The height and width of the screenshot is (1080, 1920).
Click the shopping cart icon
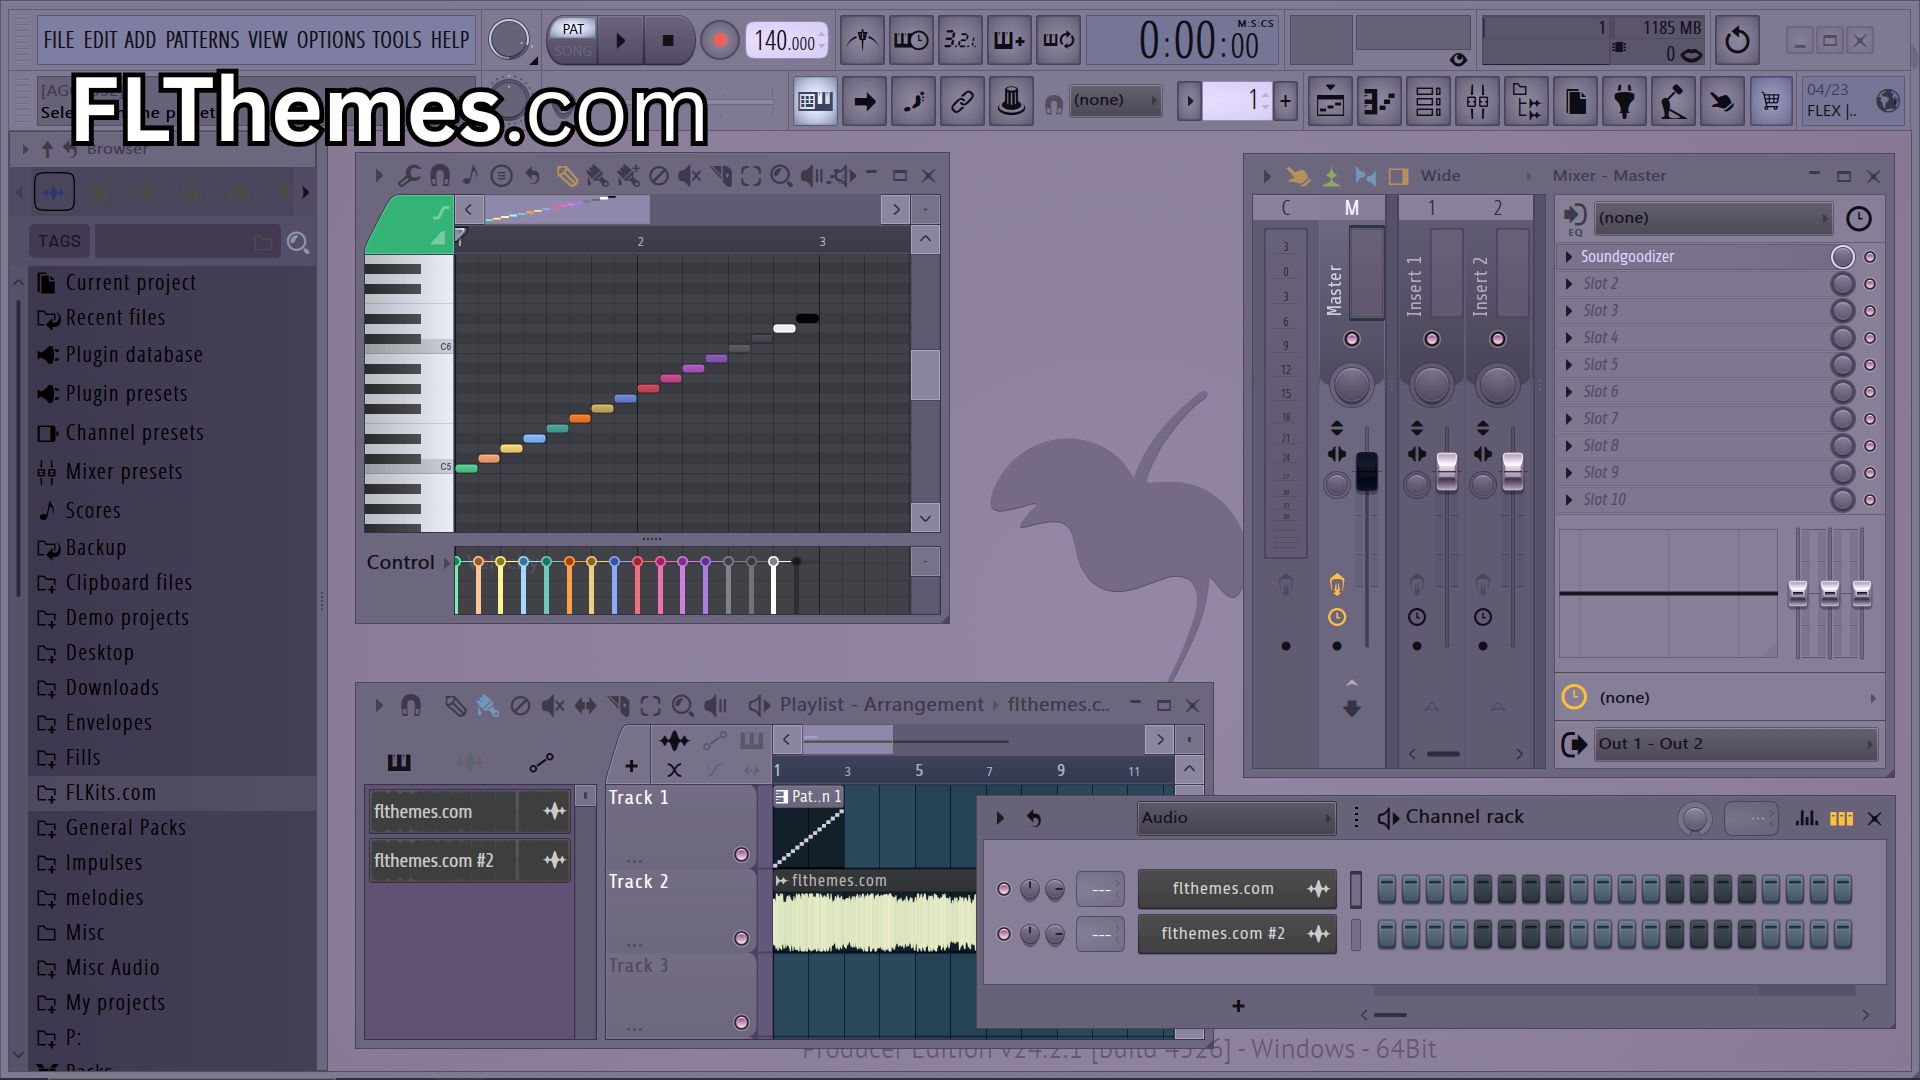[1770, 101]
